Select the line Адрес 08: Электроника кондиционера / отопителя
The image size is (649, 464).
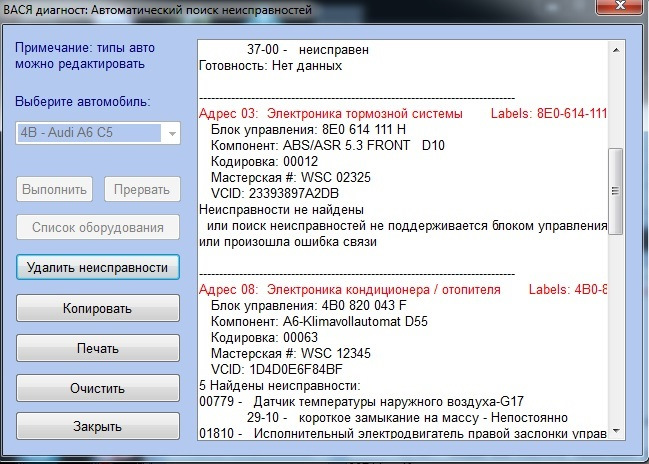(x=350, y=289)
